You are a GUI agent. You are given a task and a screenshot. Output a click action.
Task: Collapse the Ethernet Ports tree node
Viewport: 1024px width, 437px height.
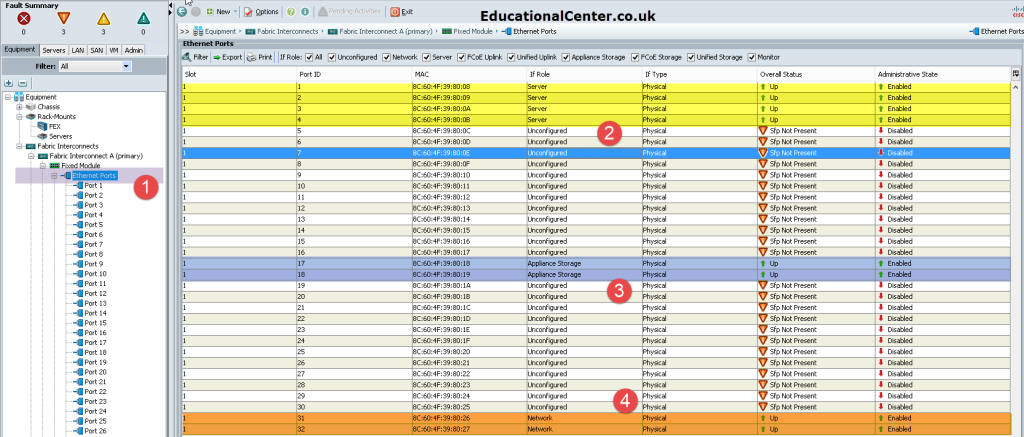pyautogui.click(x=54, y=176)
